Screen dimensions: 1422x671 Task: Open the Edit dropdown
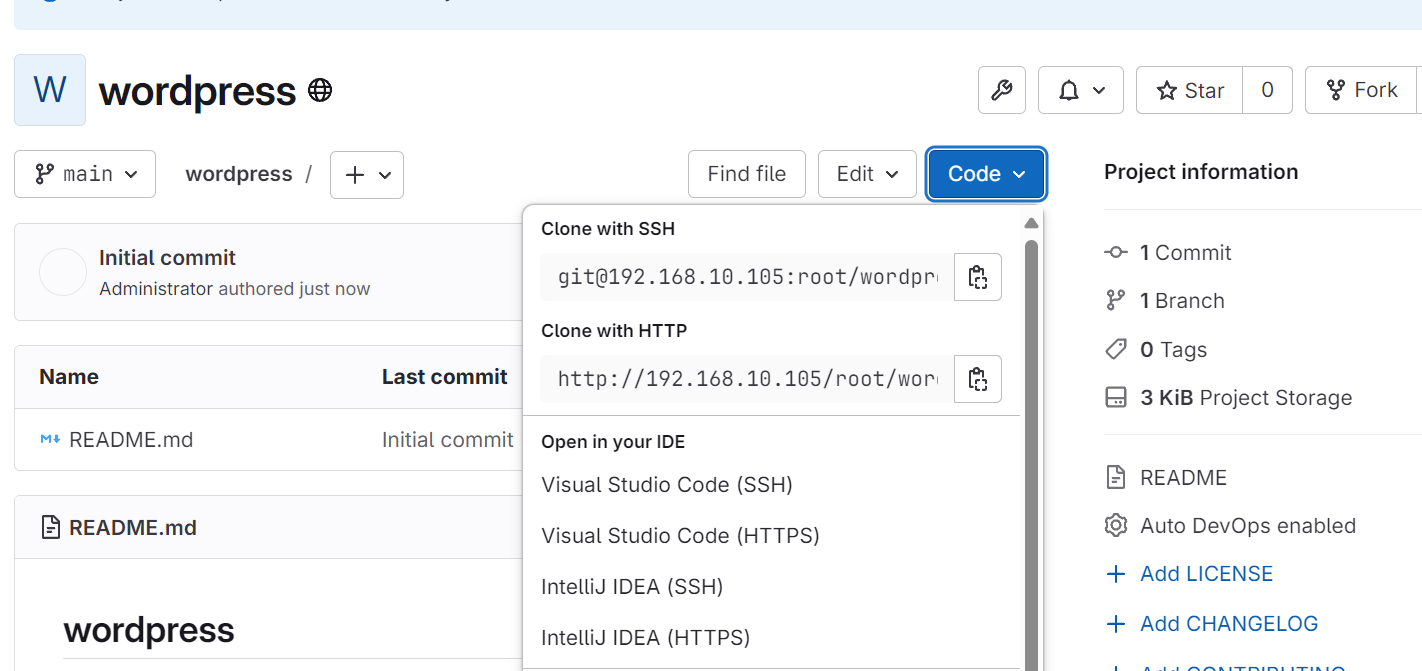click(x=867, y=174)
